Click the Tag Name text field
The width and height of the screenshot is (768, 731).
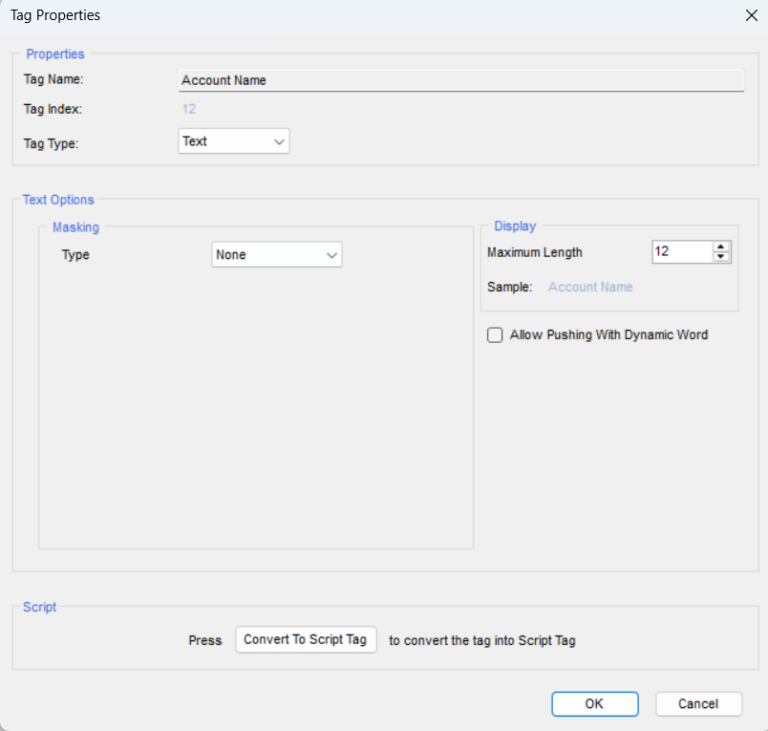pos(460,80)
